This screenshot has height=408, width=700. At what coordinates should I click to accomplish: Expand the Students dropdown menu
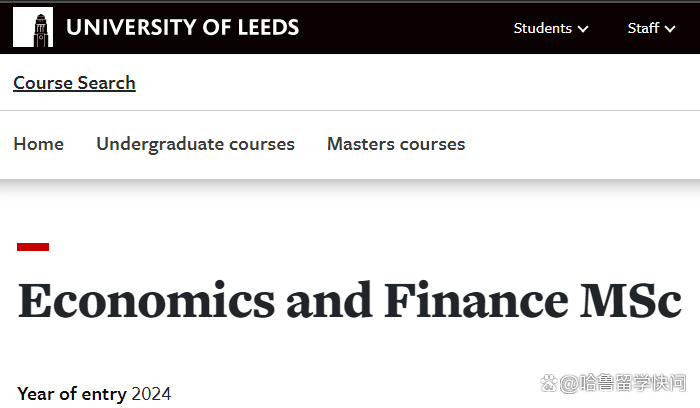pos(543,28)
